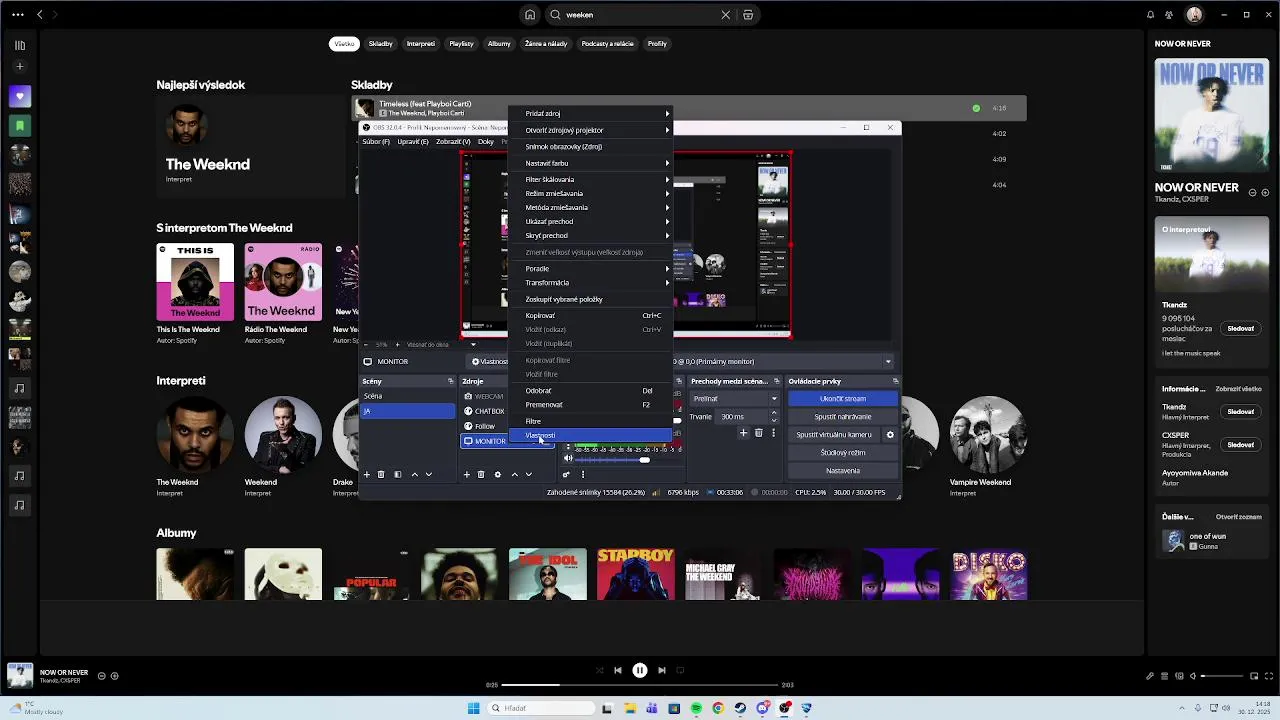Increase Trvanie duration stepper
Screen dimensions: 1280x720
pyautogui.click(x=774, y=414)
